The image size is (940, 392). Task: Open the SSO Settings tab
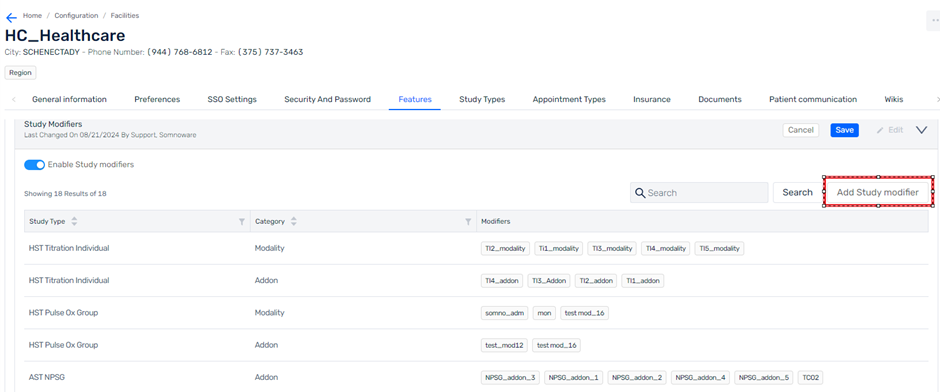(x=232, y=99)
